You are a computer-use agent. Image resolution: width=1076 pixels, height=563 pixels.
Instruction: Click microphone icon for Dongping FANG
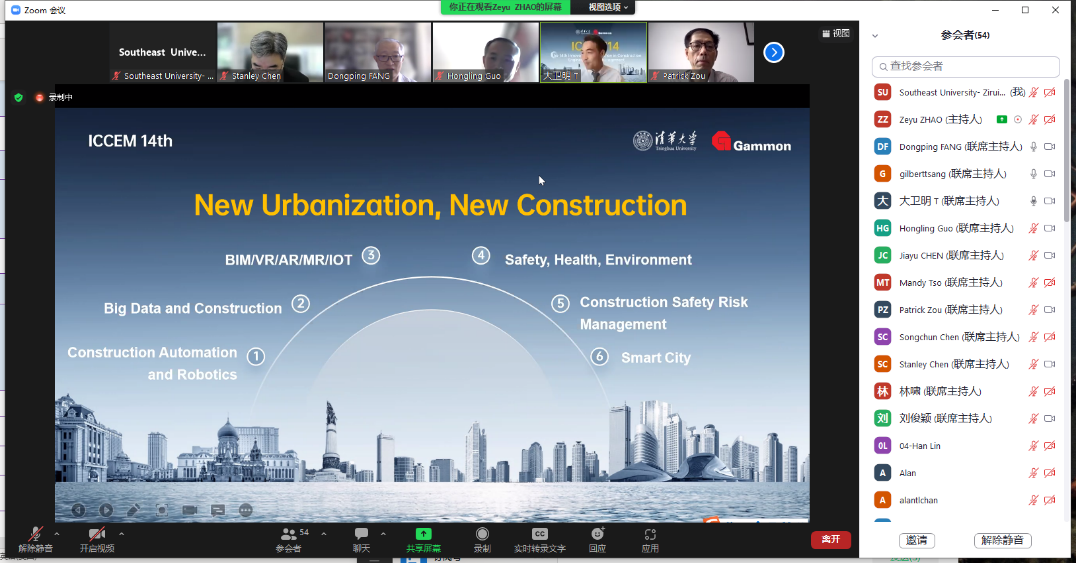(x=1033, y=146)
